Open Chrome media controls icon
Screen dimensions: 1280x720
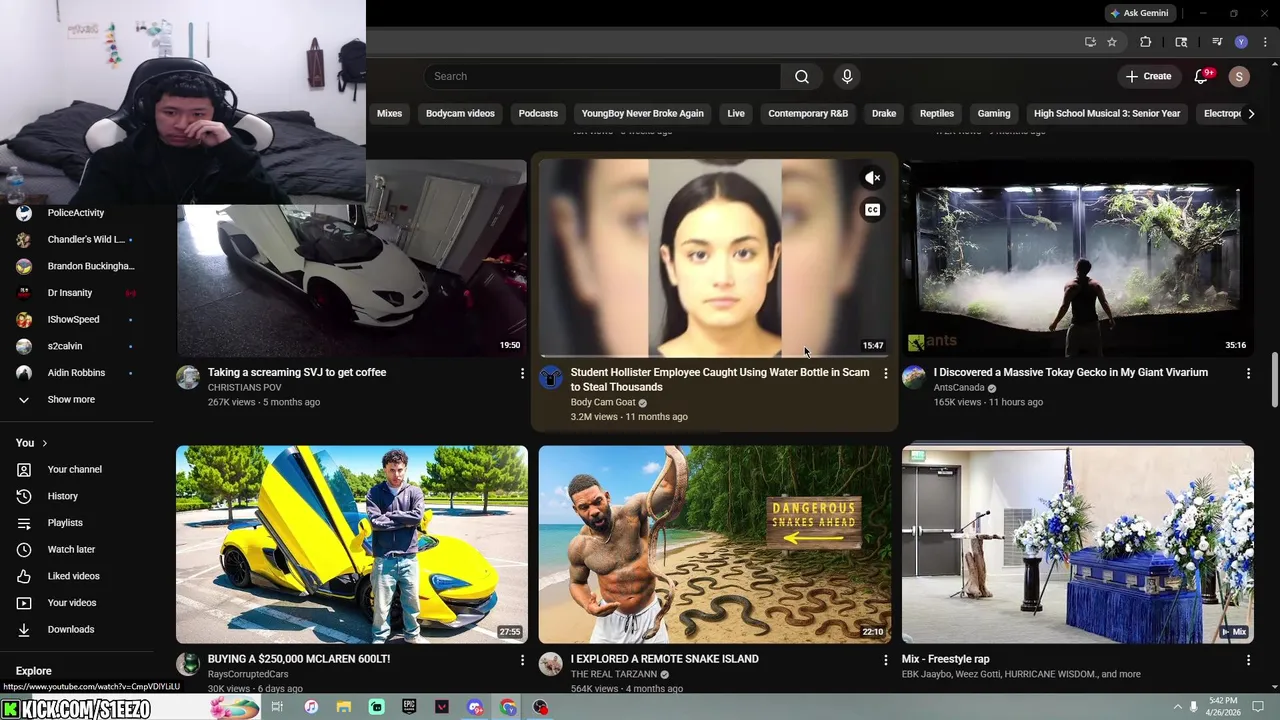(1217, 42)
